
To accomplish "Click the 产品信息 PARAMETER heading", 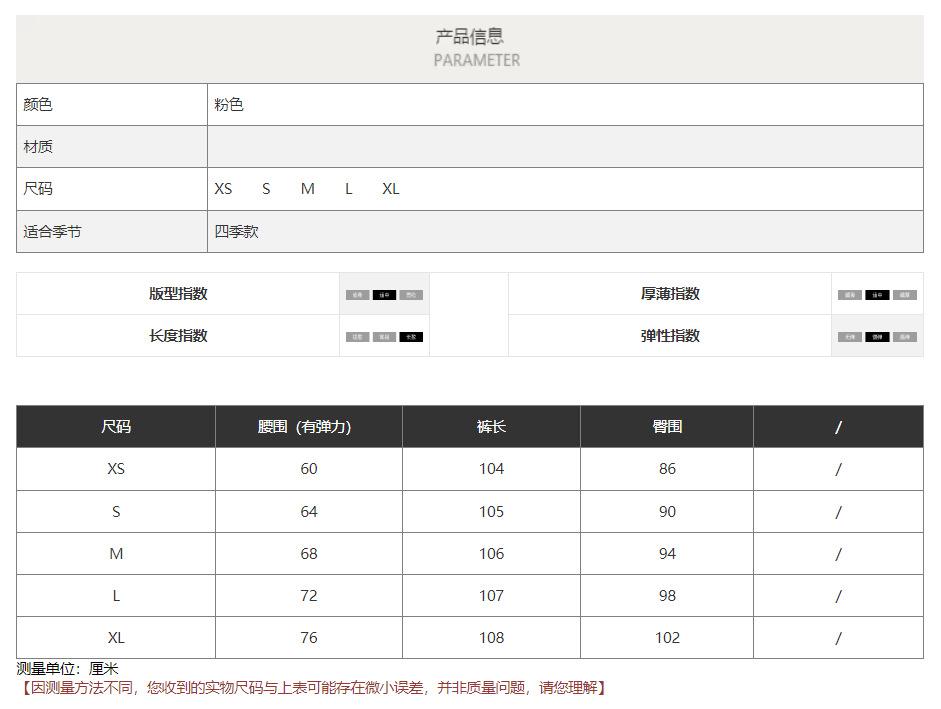I will tap(470, 48).
